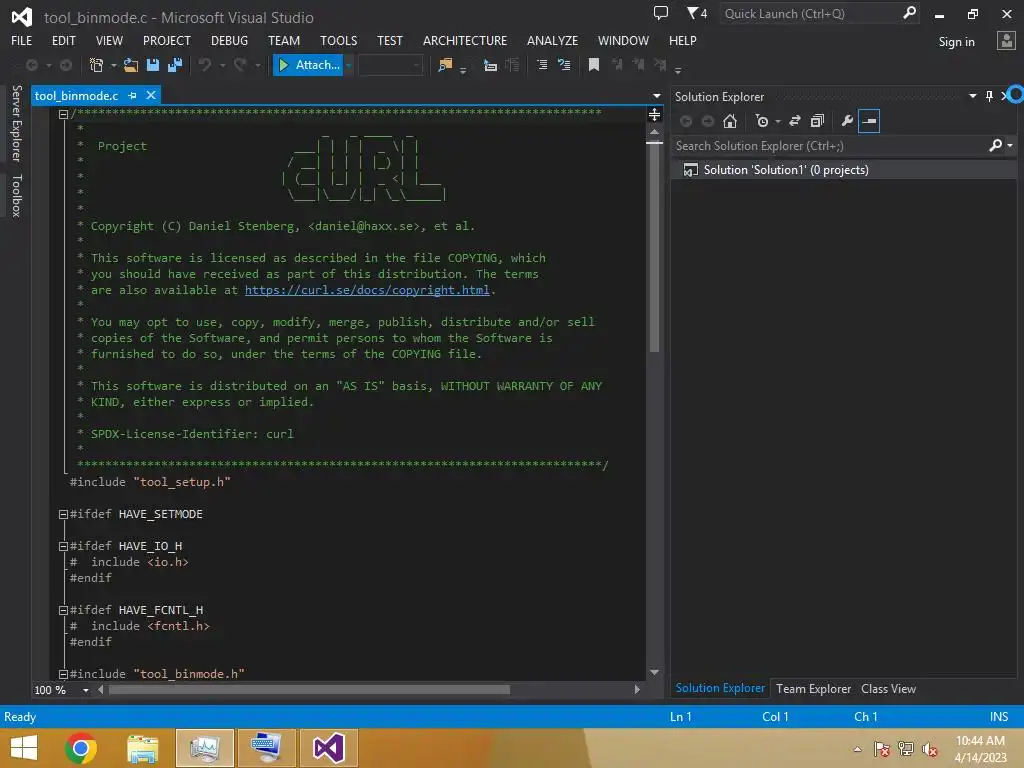This screenshot has width=1024, height=768.
Task: Collapse the #ifdef HAVE_IO_H region
Action: [x=63, y=547]
